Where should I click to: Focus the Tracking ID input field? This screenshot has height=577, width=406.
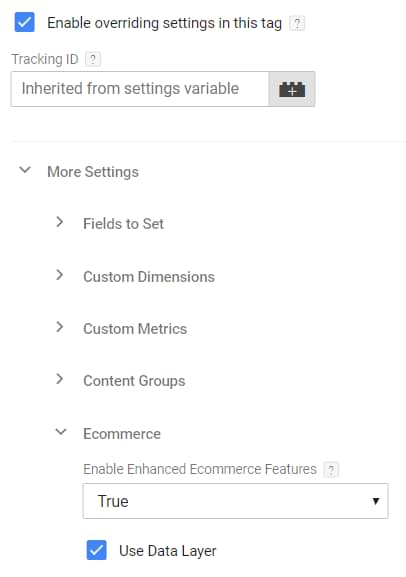click(x=140, y=89)
